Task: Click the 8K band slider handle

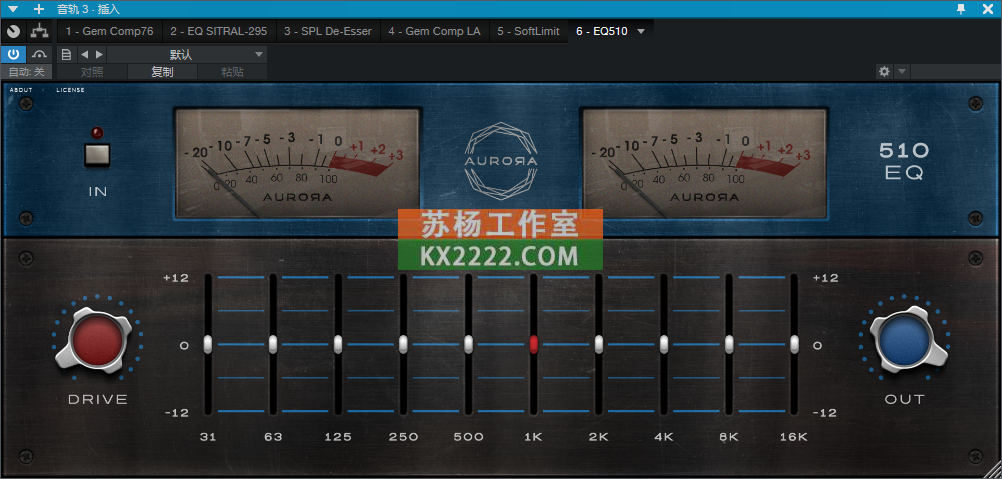Action: tap(729, 344)
